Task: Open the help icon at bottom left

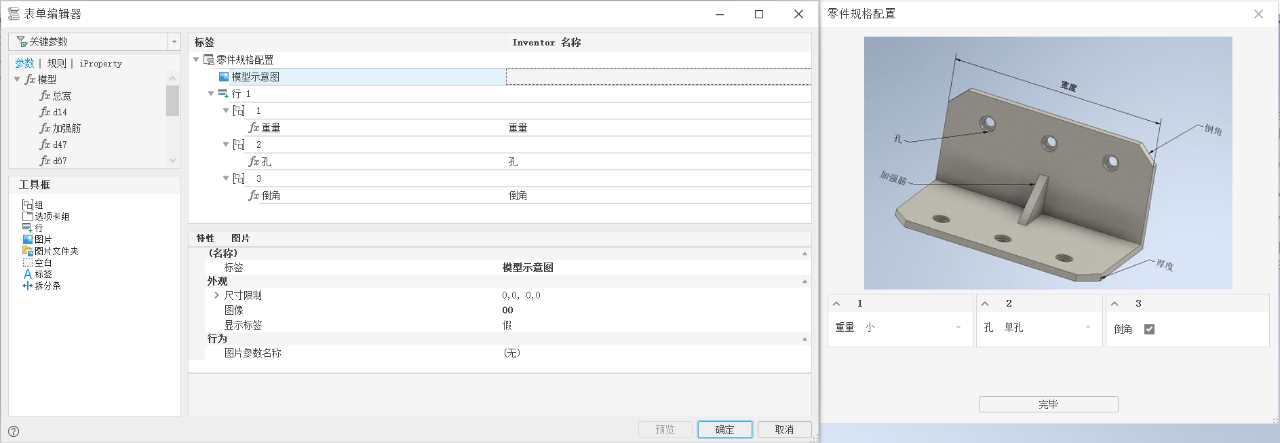Action: point(13,432)
